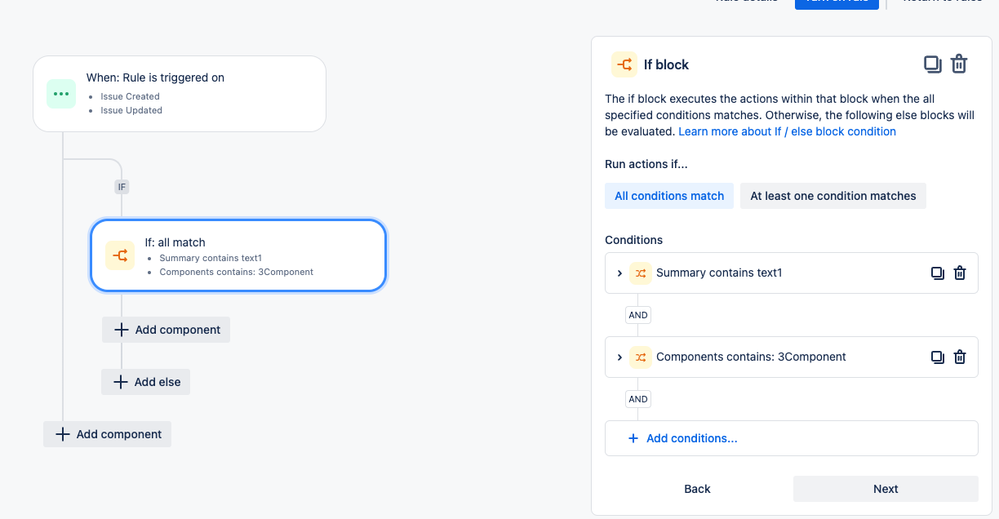999x519 pixels.
Task: Click the Next button
Action: point(886,489)
